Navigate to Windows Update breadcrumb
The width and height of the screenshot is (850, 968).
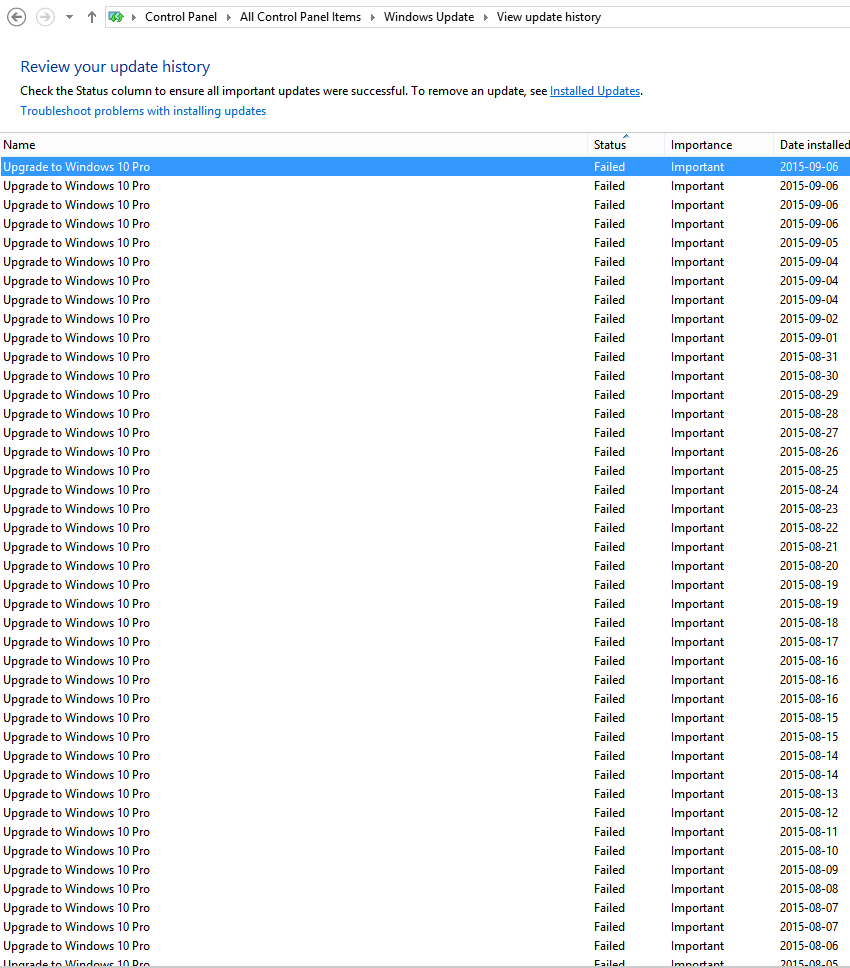(429, 17)
